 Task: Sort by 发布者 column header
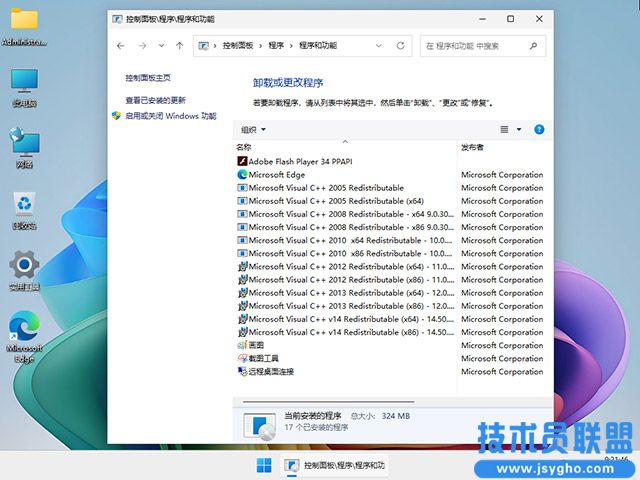click(x=472, y=147)
